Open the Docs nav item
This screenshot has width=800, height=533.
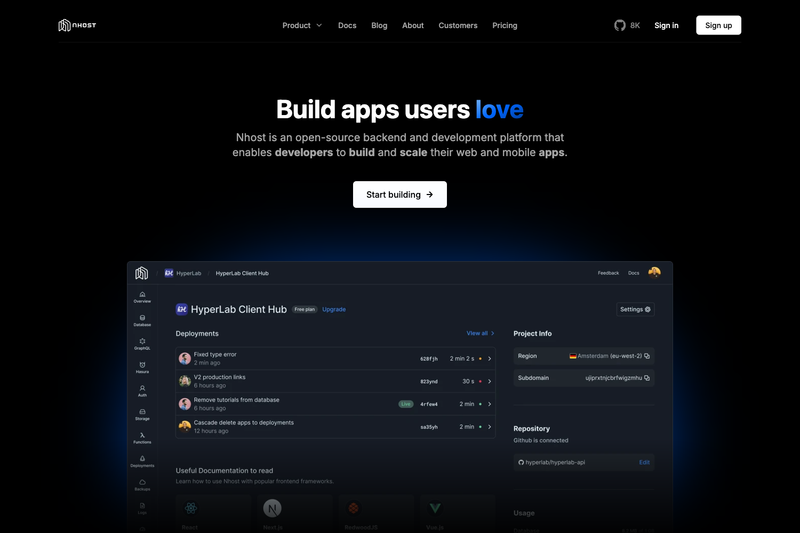pyautogui.click(x=347, y=26)
